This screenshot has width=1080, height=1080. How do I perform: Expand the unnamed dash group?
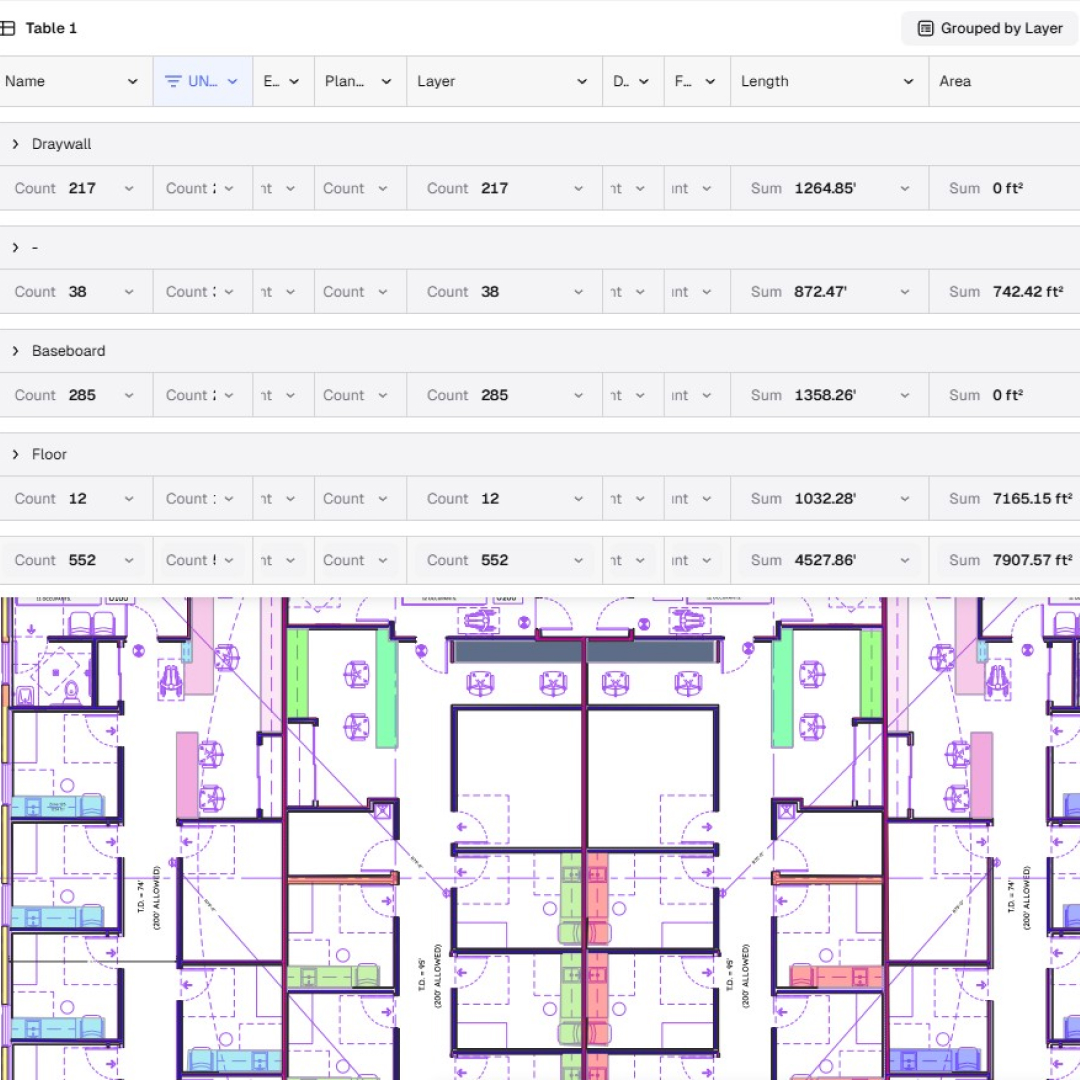point(16,247)
